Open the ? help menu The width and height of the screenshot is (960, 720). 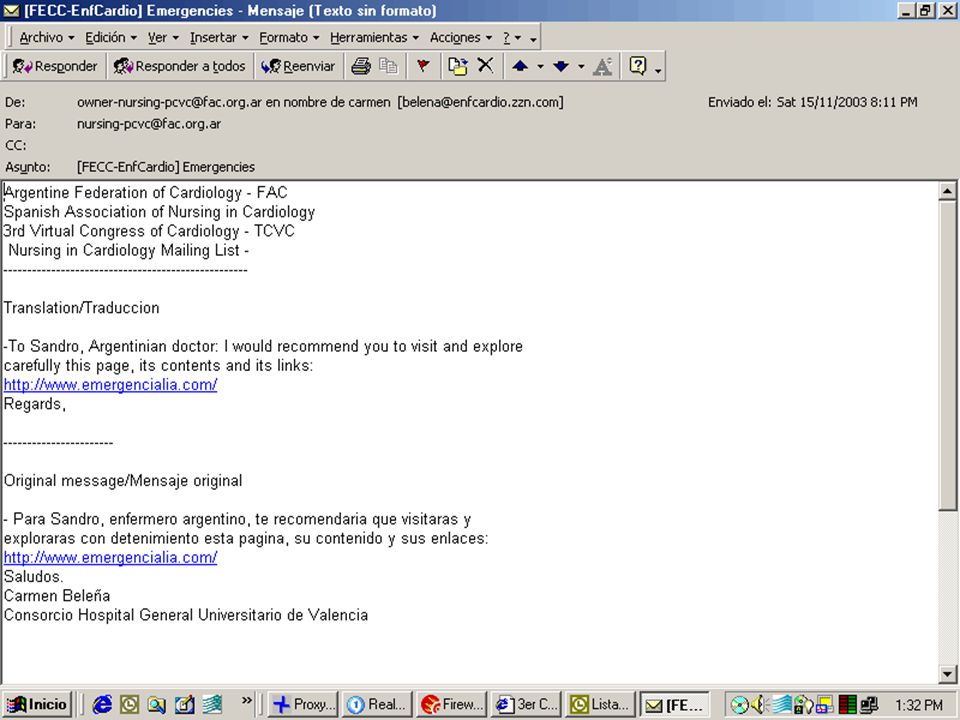pyautogui.click(x=511, y=37)
